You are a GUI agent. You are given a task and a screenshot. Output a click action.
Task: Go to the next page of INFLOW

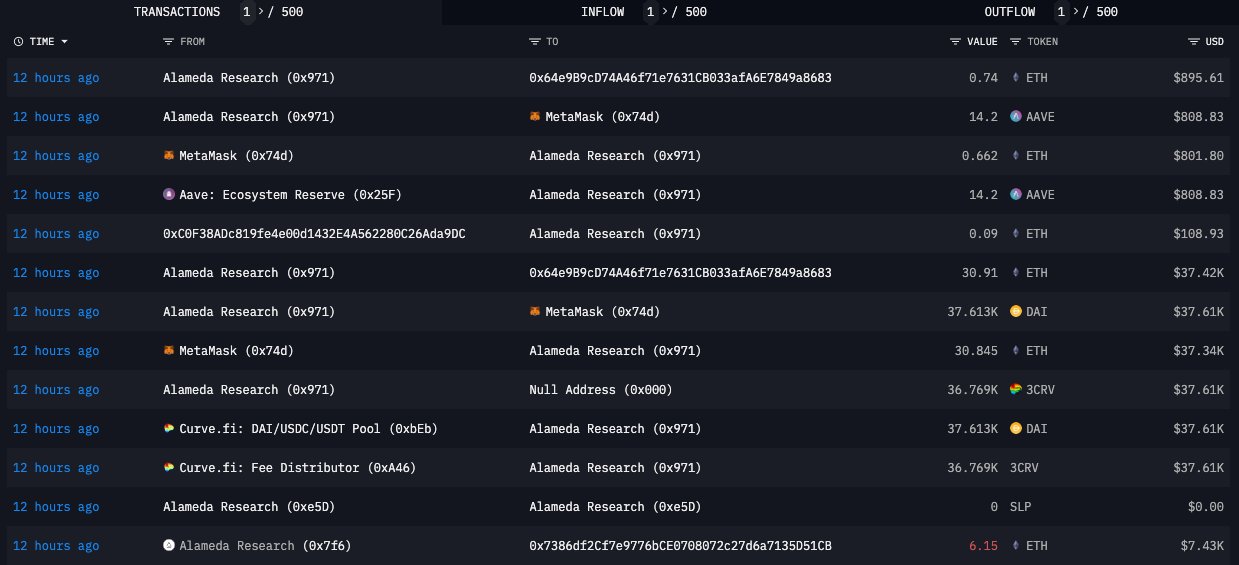[x=667, y=12]
